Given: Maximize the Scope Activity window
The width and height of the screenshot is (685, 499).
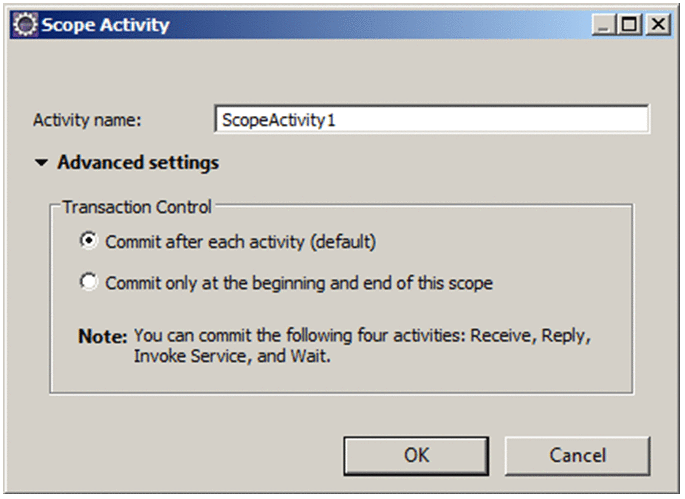Looking at the screenshot, I should (631, 26).
